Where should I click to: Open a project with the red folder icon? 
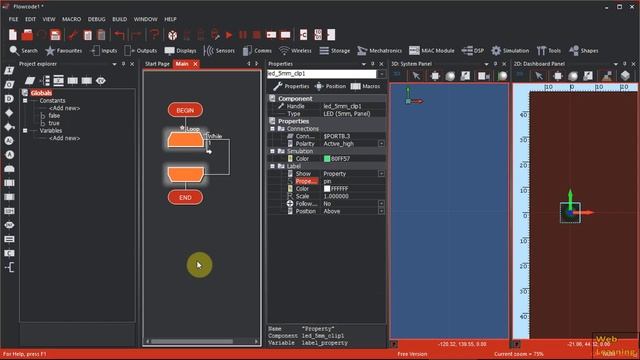click(x=27, y=35)
